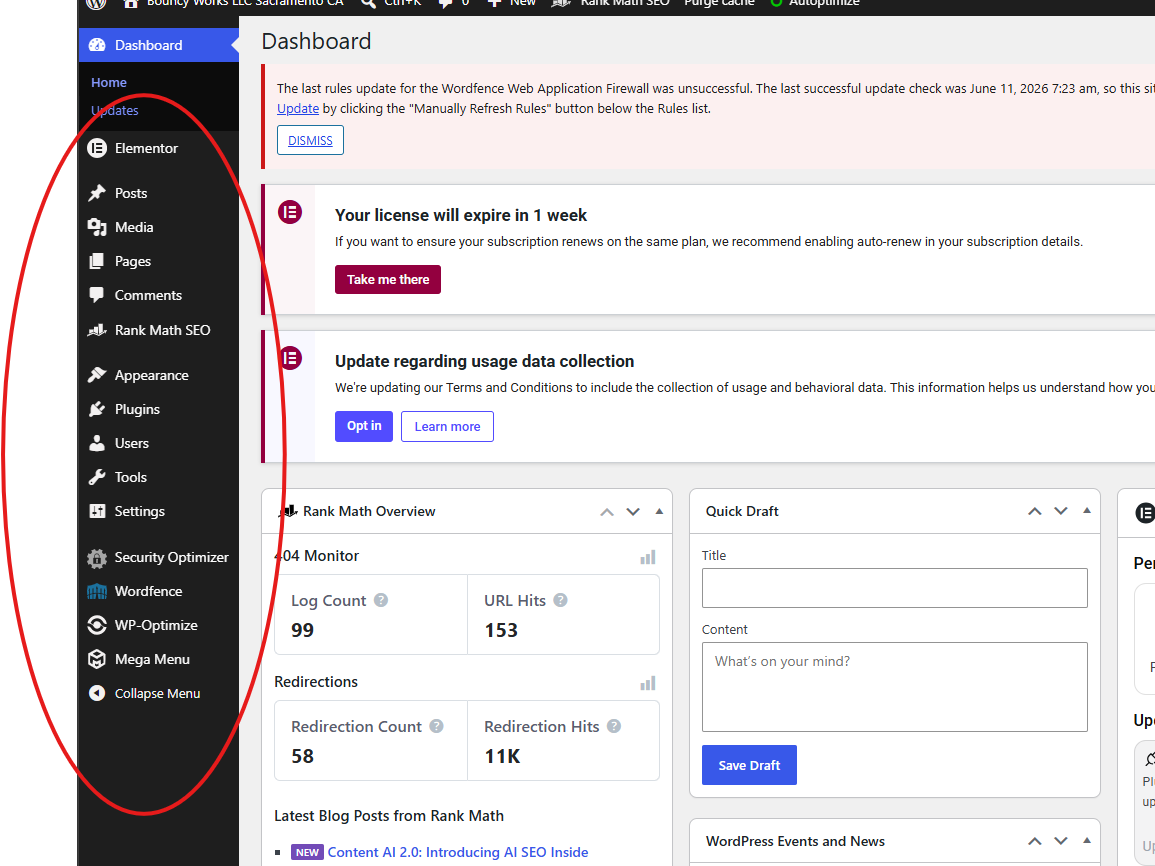This screenshot has width=1155, height=866.
Task: Click the Pages icon in sidebar
Action: 96,261
